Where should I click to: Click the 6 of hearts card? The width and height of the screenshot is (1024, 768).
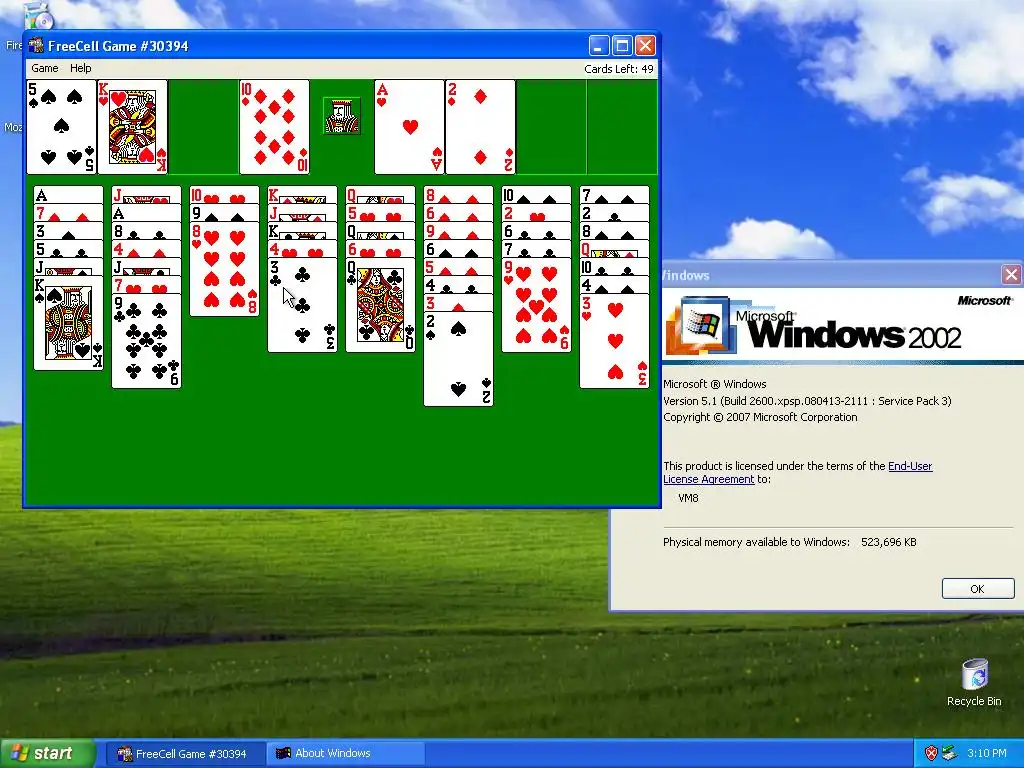point(380,249)
